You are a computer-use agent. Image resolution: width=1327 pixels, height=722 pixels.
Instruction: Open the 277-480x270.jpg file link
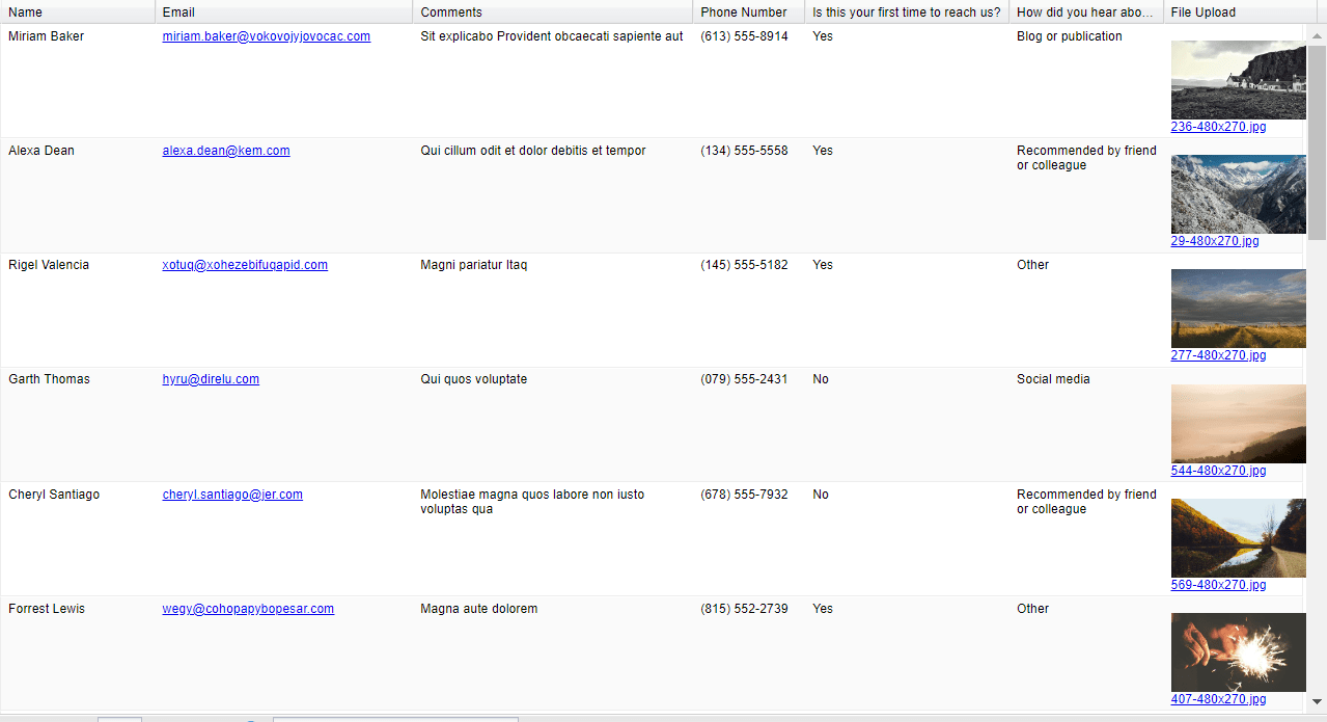pyautogui.click(x=1218, y=356)
